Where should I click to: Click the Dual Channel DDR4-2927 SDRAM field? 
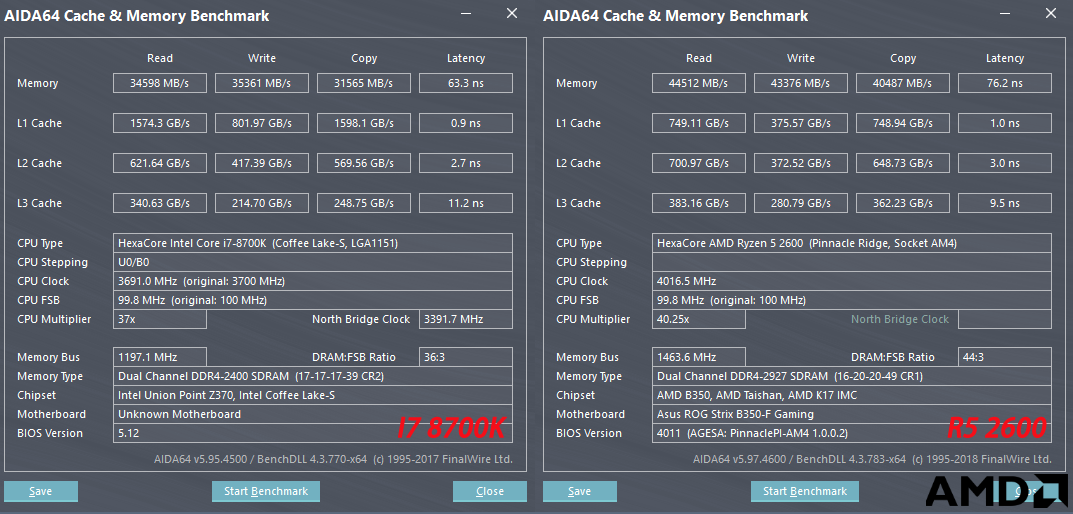pyautogui.click(x=852, y=376)
